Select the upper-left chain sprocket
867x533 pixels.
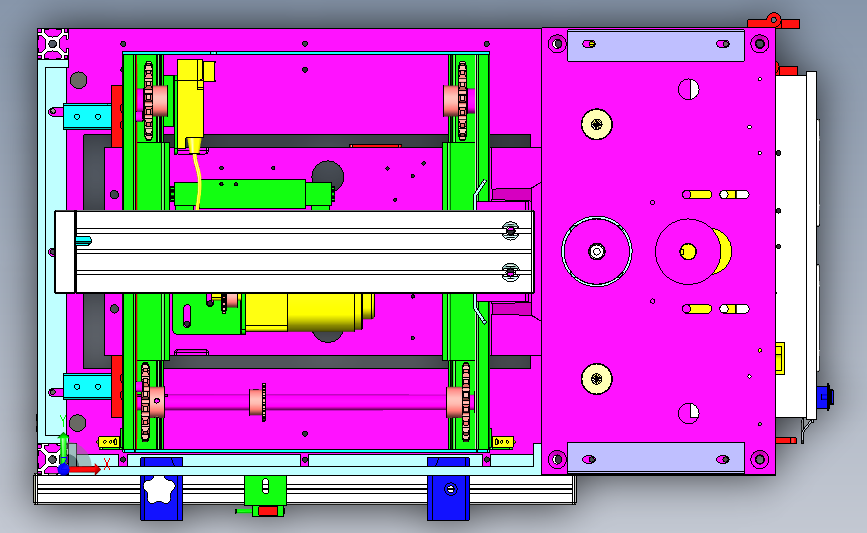tap(148, 101)
